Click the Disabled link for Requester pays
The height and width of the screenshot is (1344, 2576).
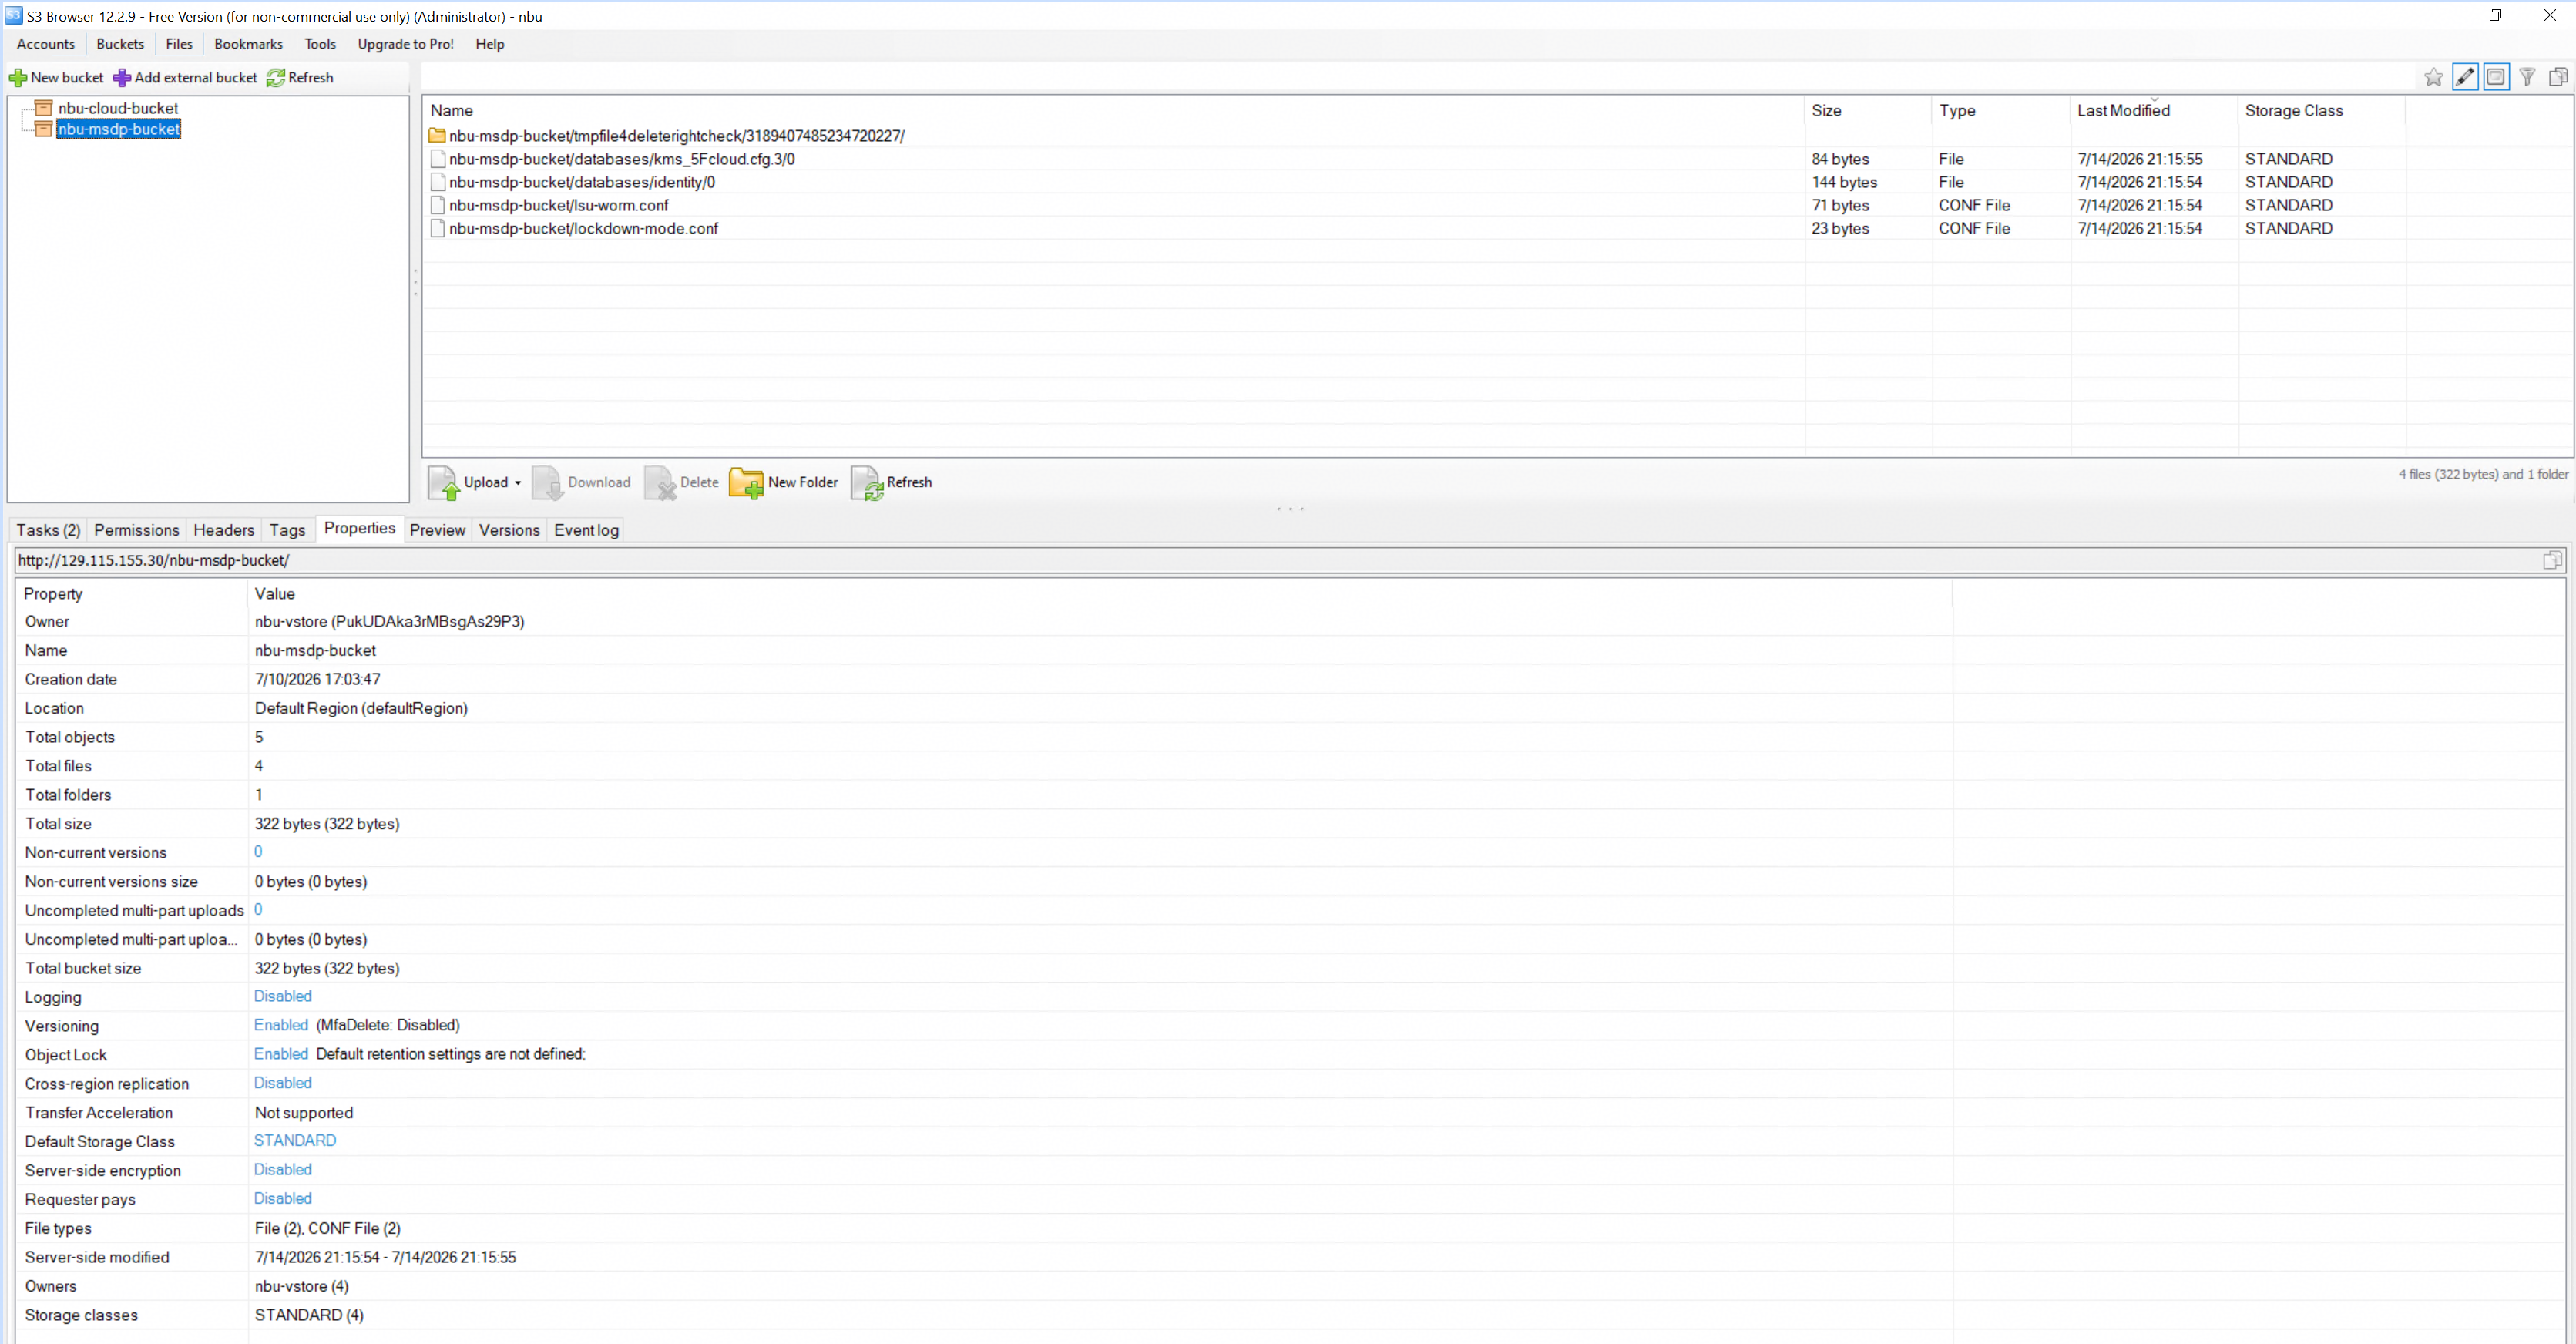pyautogui.click(x=283, y=1199)
